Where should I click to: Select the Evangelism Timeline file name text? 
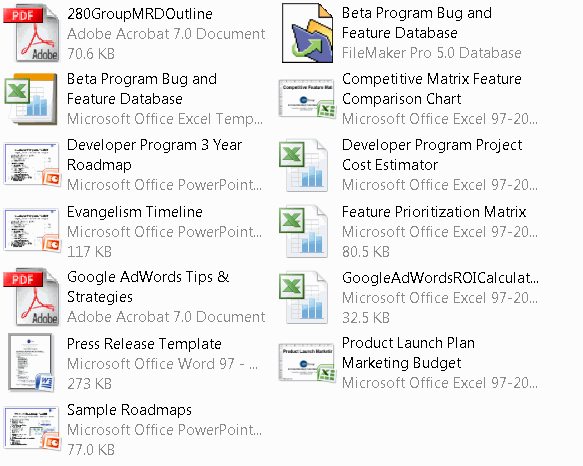click(135, 212)
